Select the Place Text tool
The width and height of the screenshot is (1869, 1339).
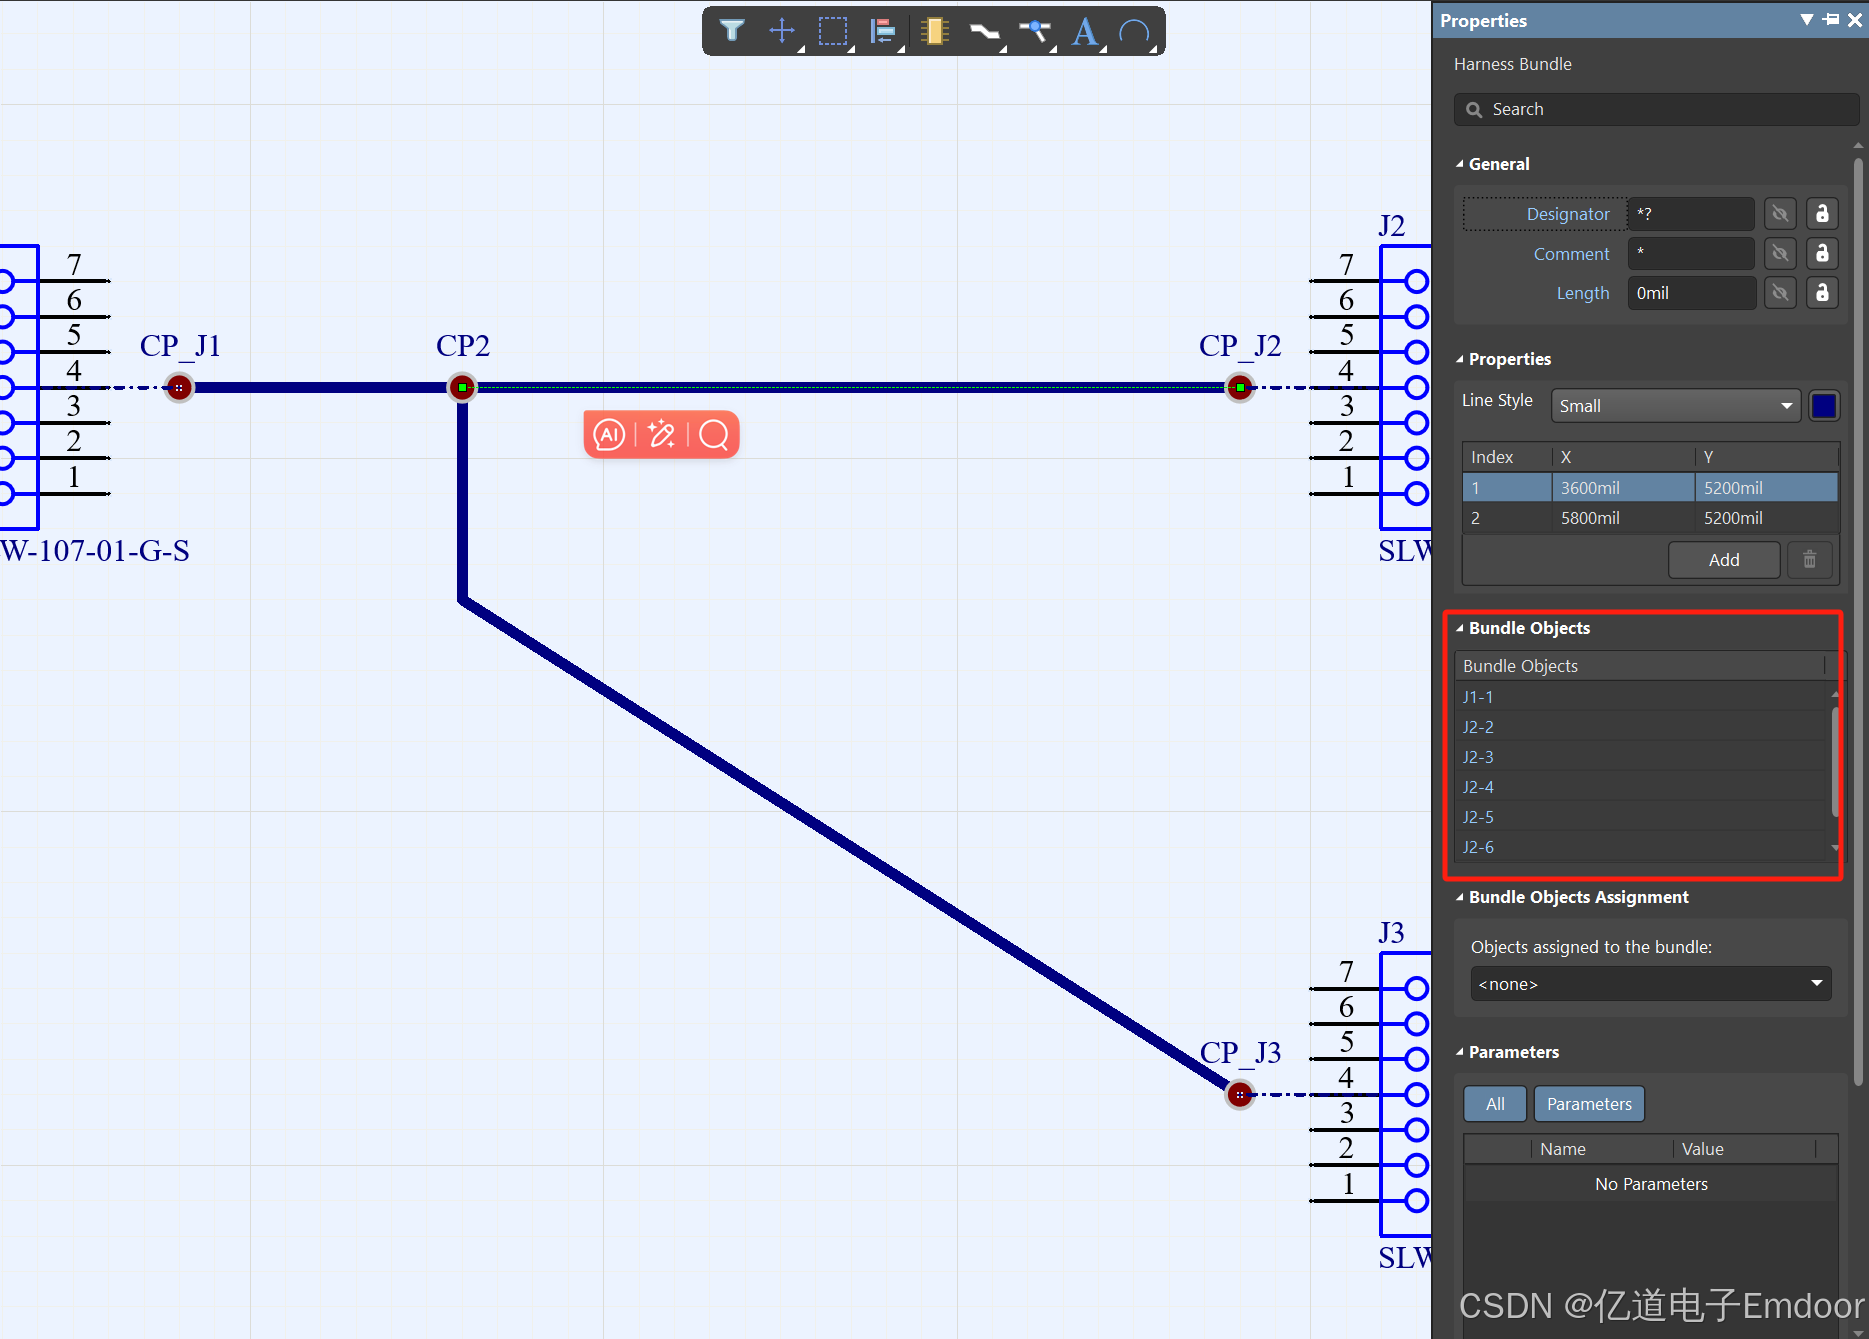(1085, 31)
